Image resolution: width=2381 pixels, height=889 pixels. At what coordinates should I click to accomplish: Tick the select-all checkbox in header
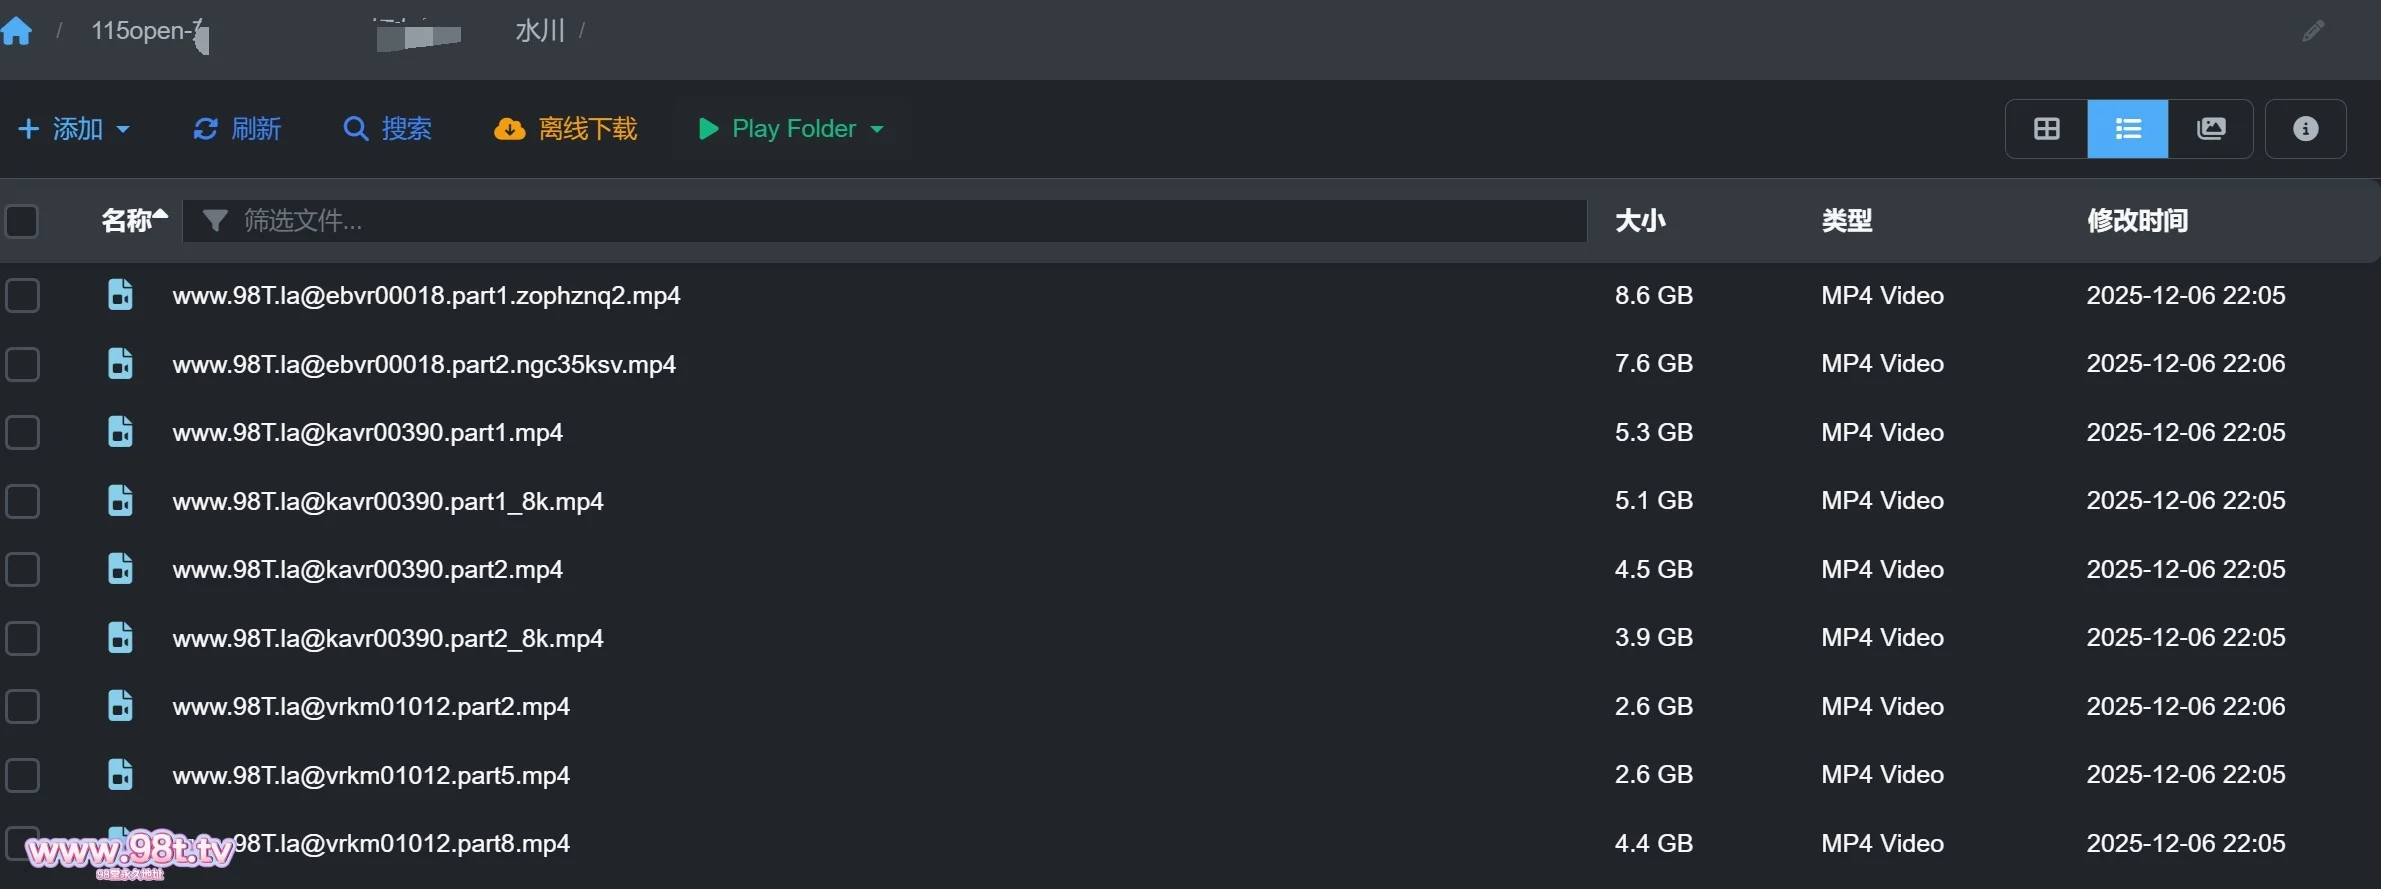pyautogui.click(x=22, y=221)
